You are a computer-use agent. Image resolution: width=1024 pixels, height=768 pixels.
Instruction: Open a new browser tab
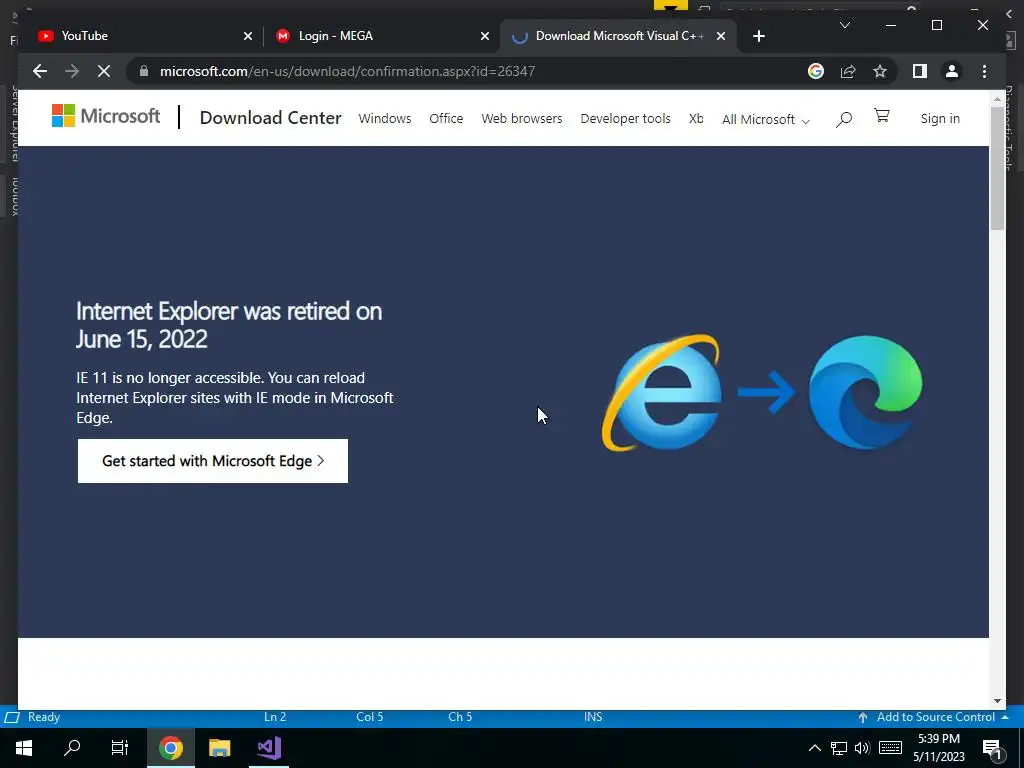click(x=758, y=36)
